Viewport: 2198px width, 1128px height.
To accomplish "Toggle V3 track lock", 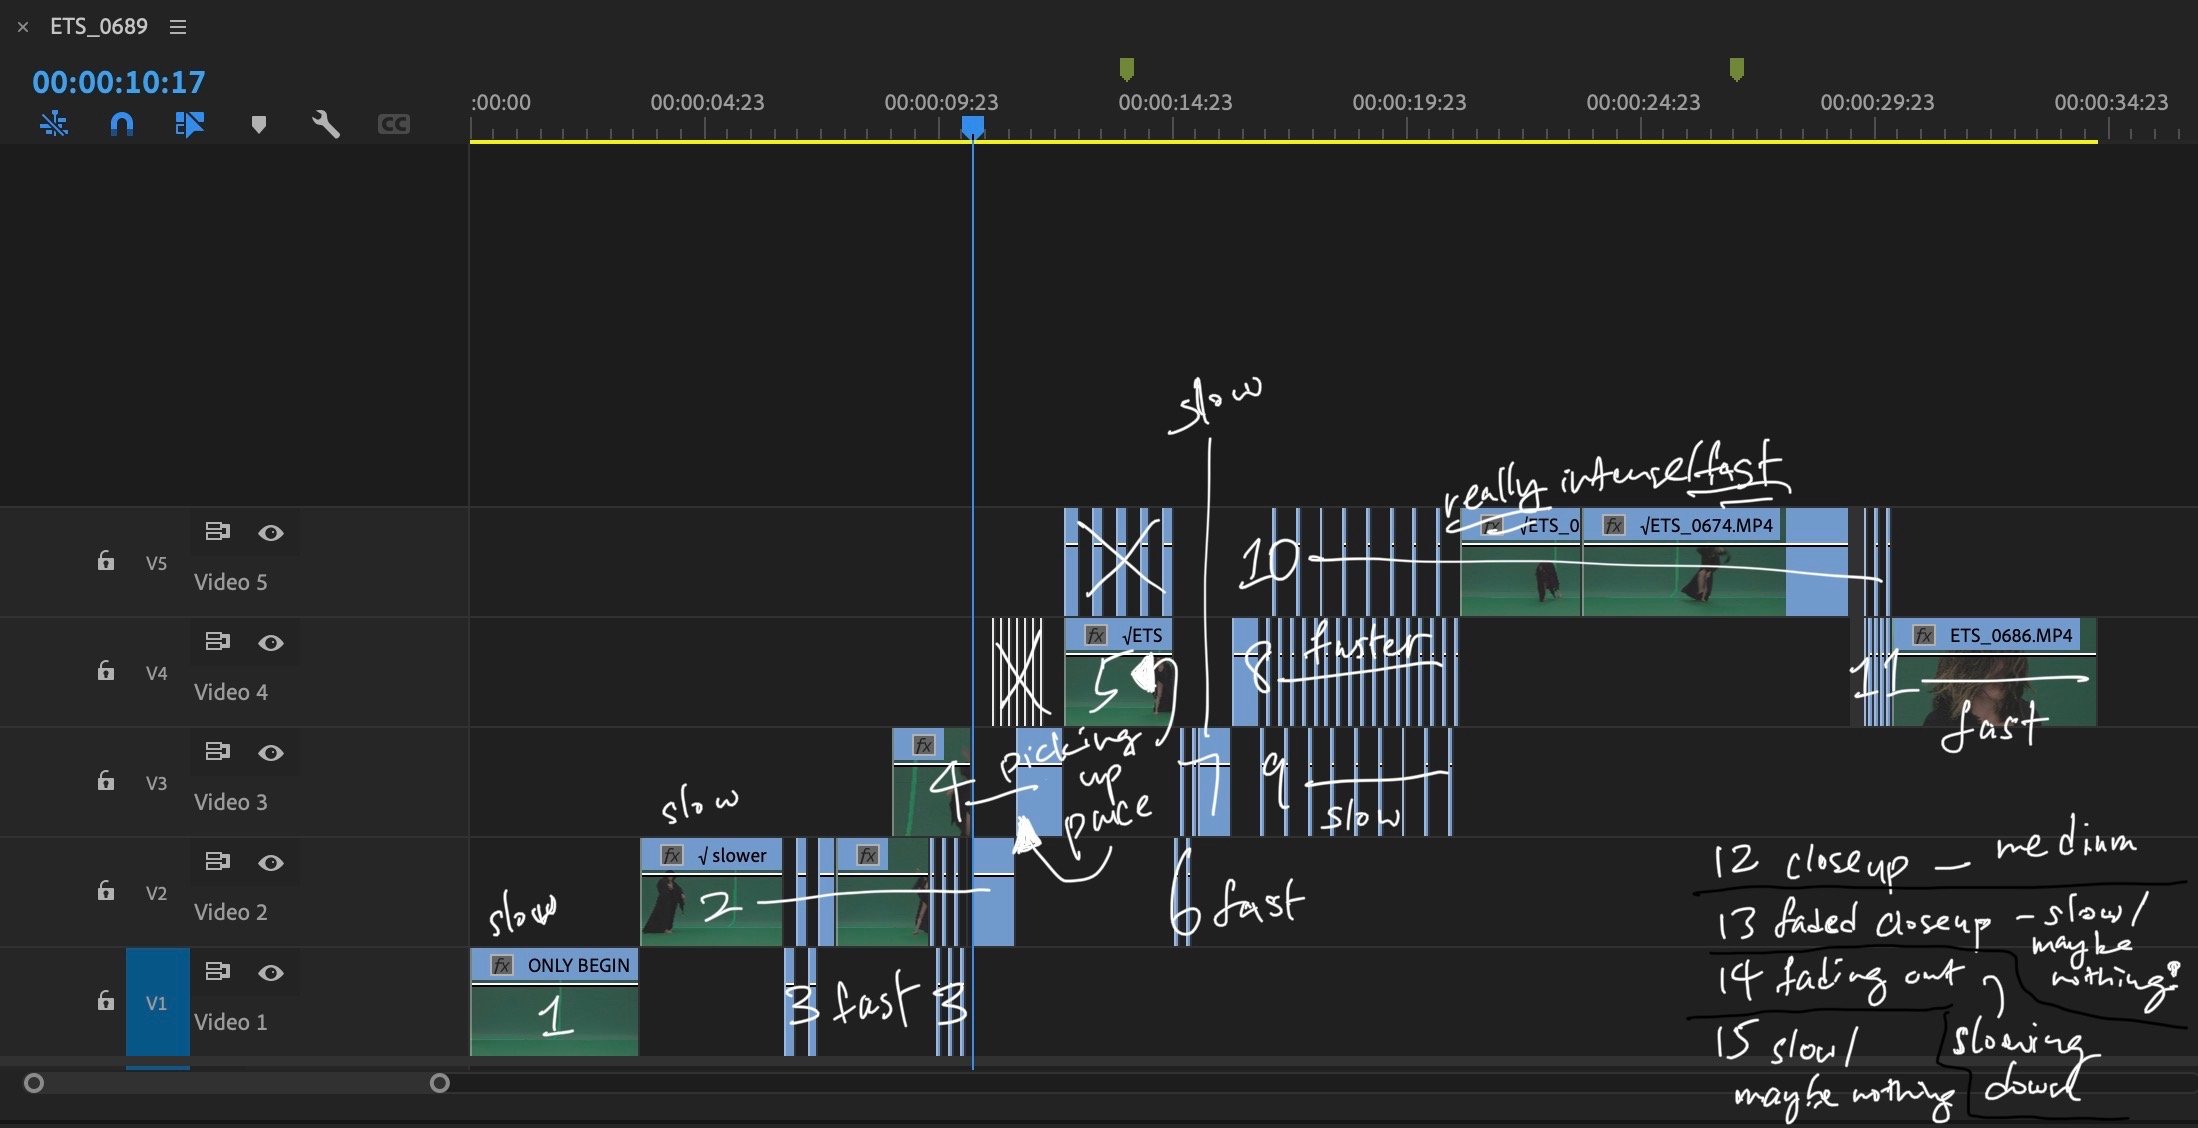I will [x=105, y=781].
